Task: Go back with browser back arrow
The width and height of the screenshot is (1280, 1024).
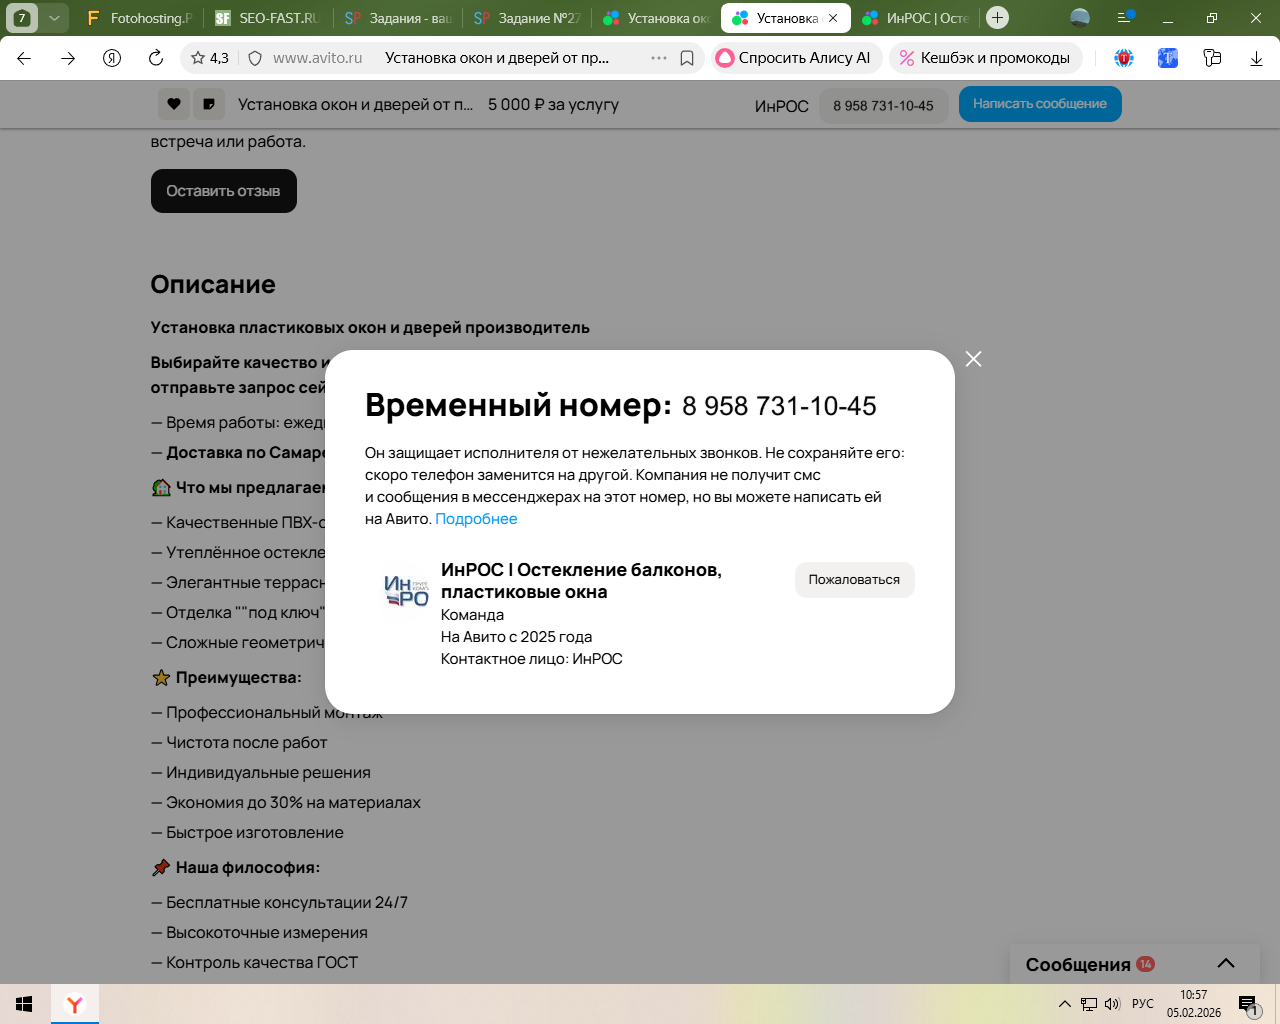Action: 24,58
